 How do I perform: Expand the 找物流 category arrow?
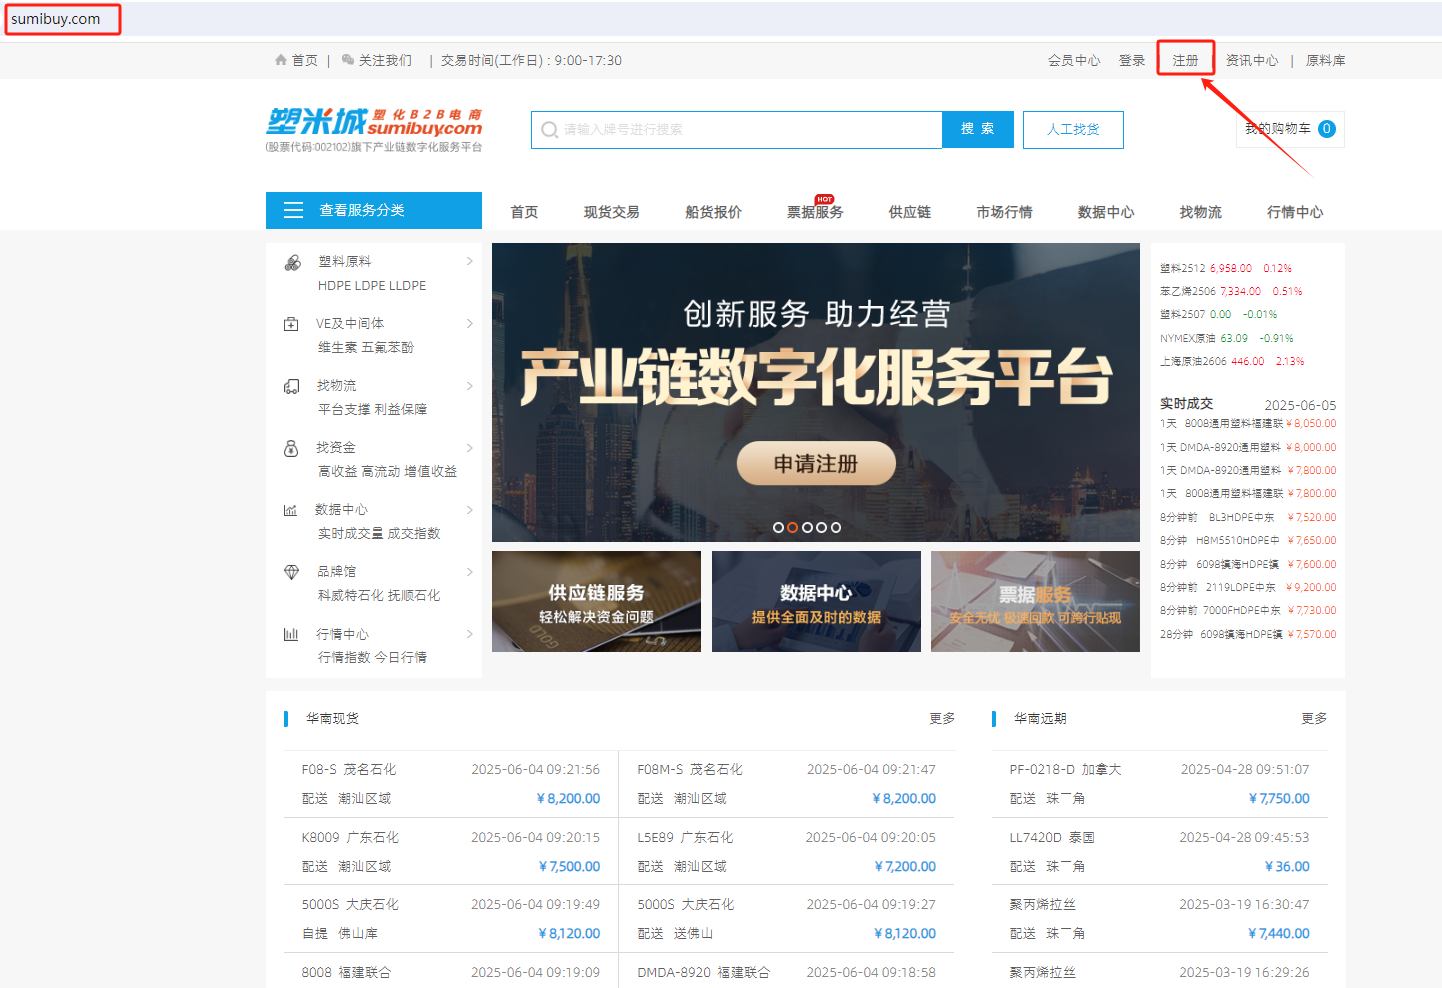coord(469,386)
